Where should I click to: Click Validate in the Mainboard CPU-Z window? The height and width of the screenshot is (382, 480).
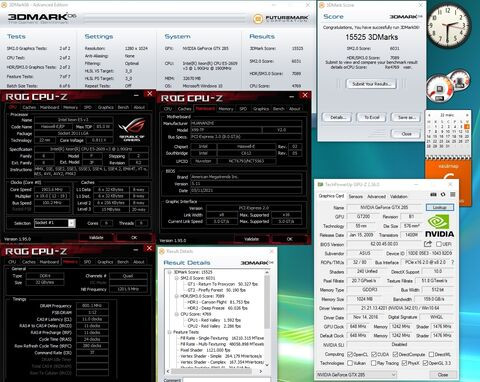click(251, 239)
